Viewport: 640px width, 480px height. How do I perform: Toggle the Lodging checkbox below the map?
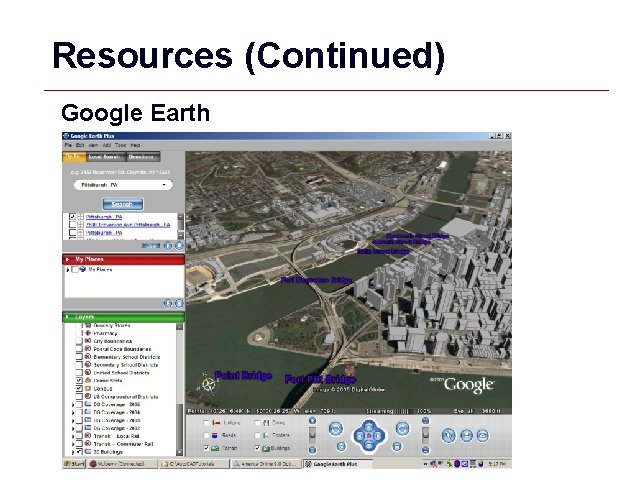click(x=206, y=423)
